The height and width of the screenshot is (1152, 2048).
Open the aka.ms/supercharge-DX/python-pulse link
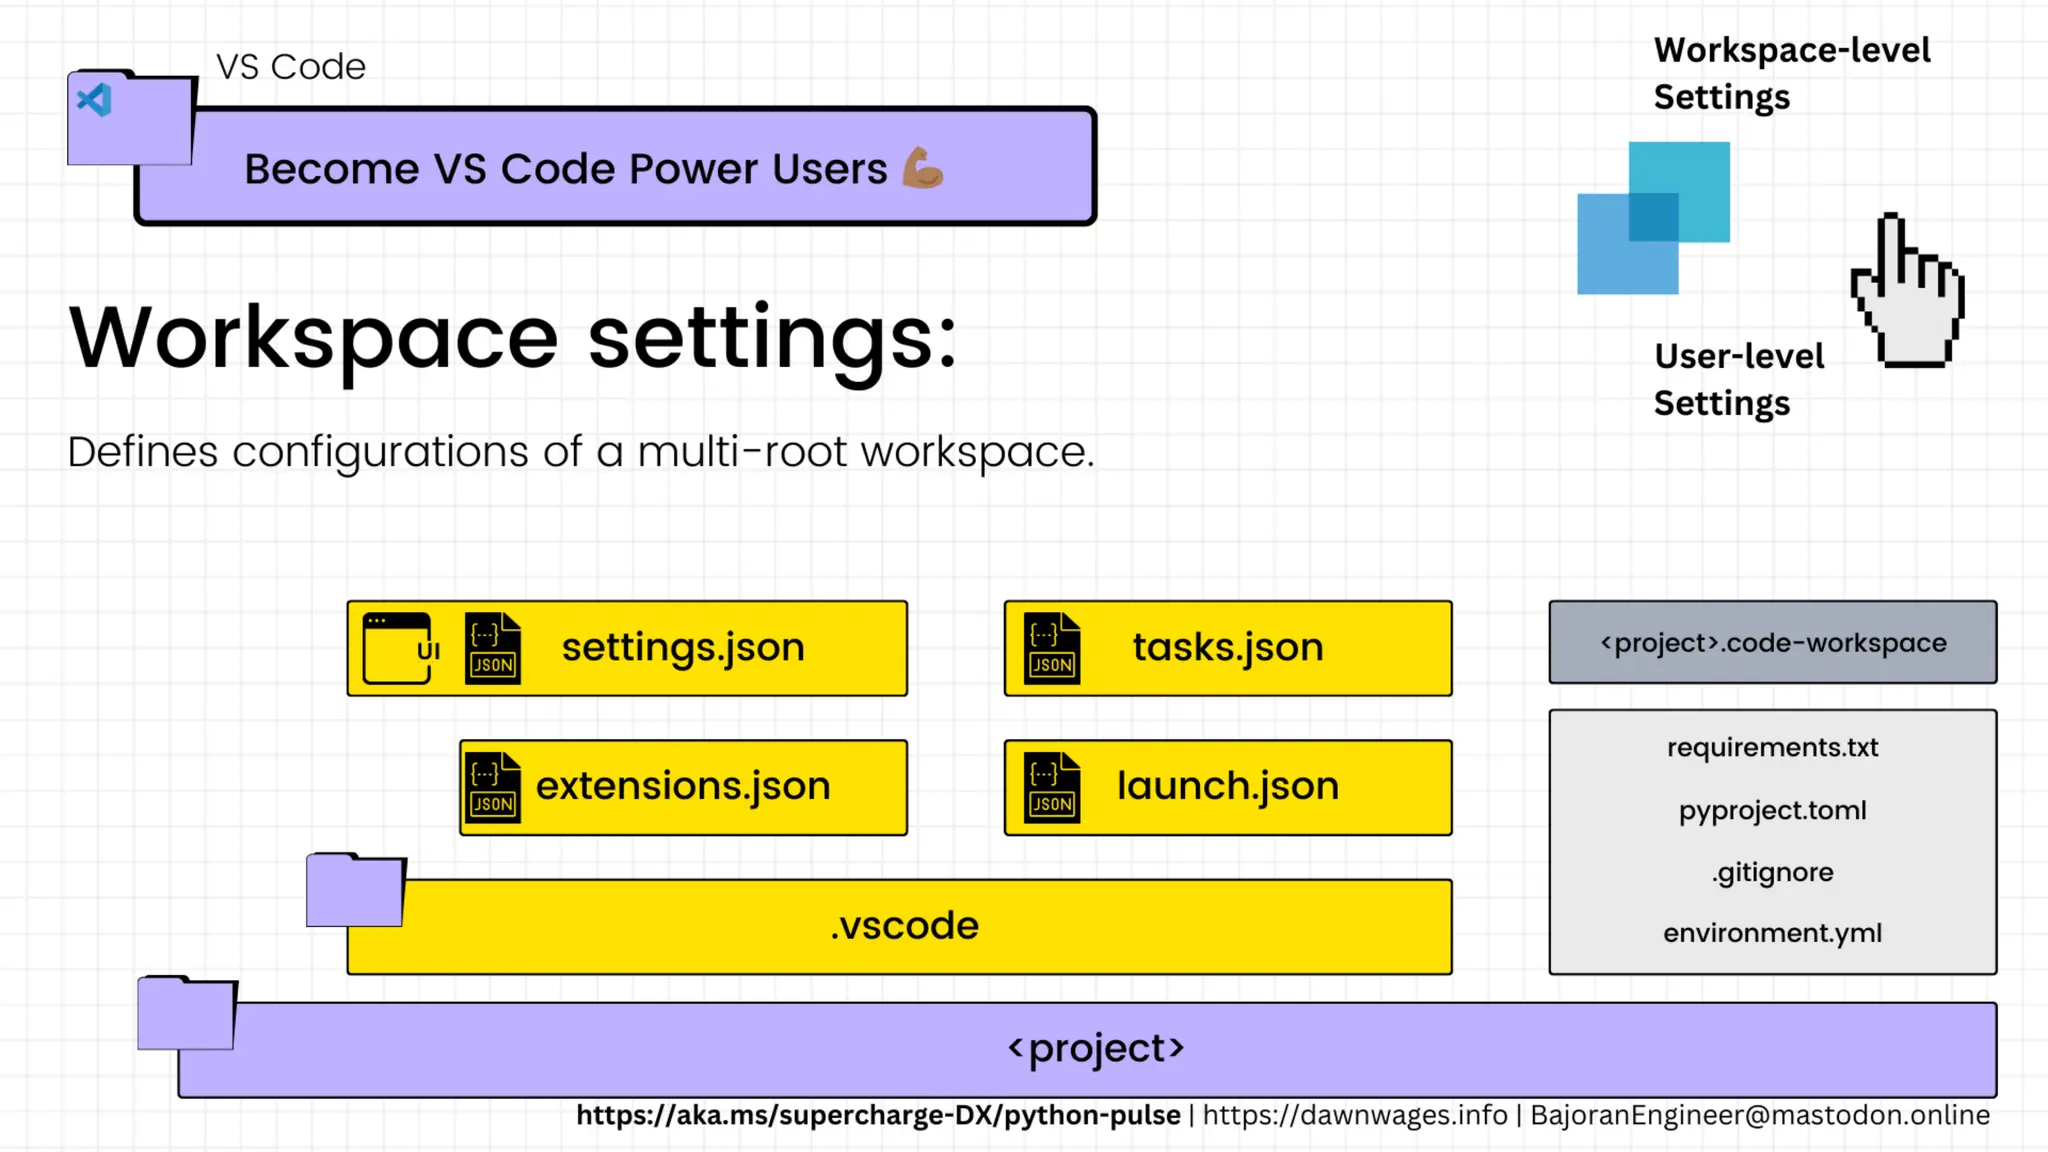[878, 1116]
